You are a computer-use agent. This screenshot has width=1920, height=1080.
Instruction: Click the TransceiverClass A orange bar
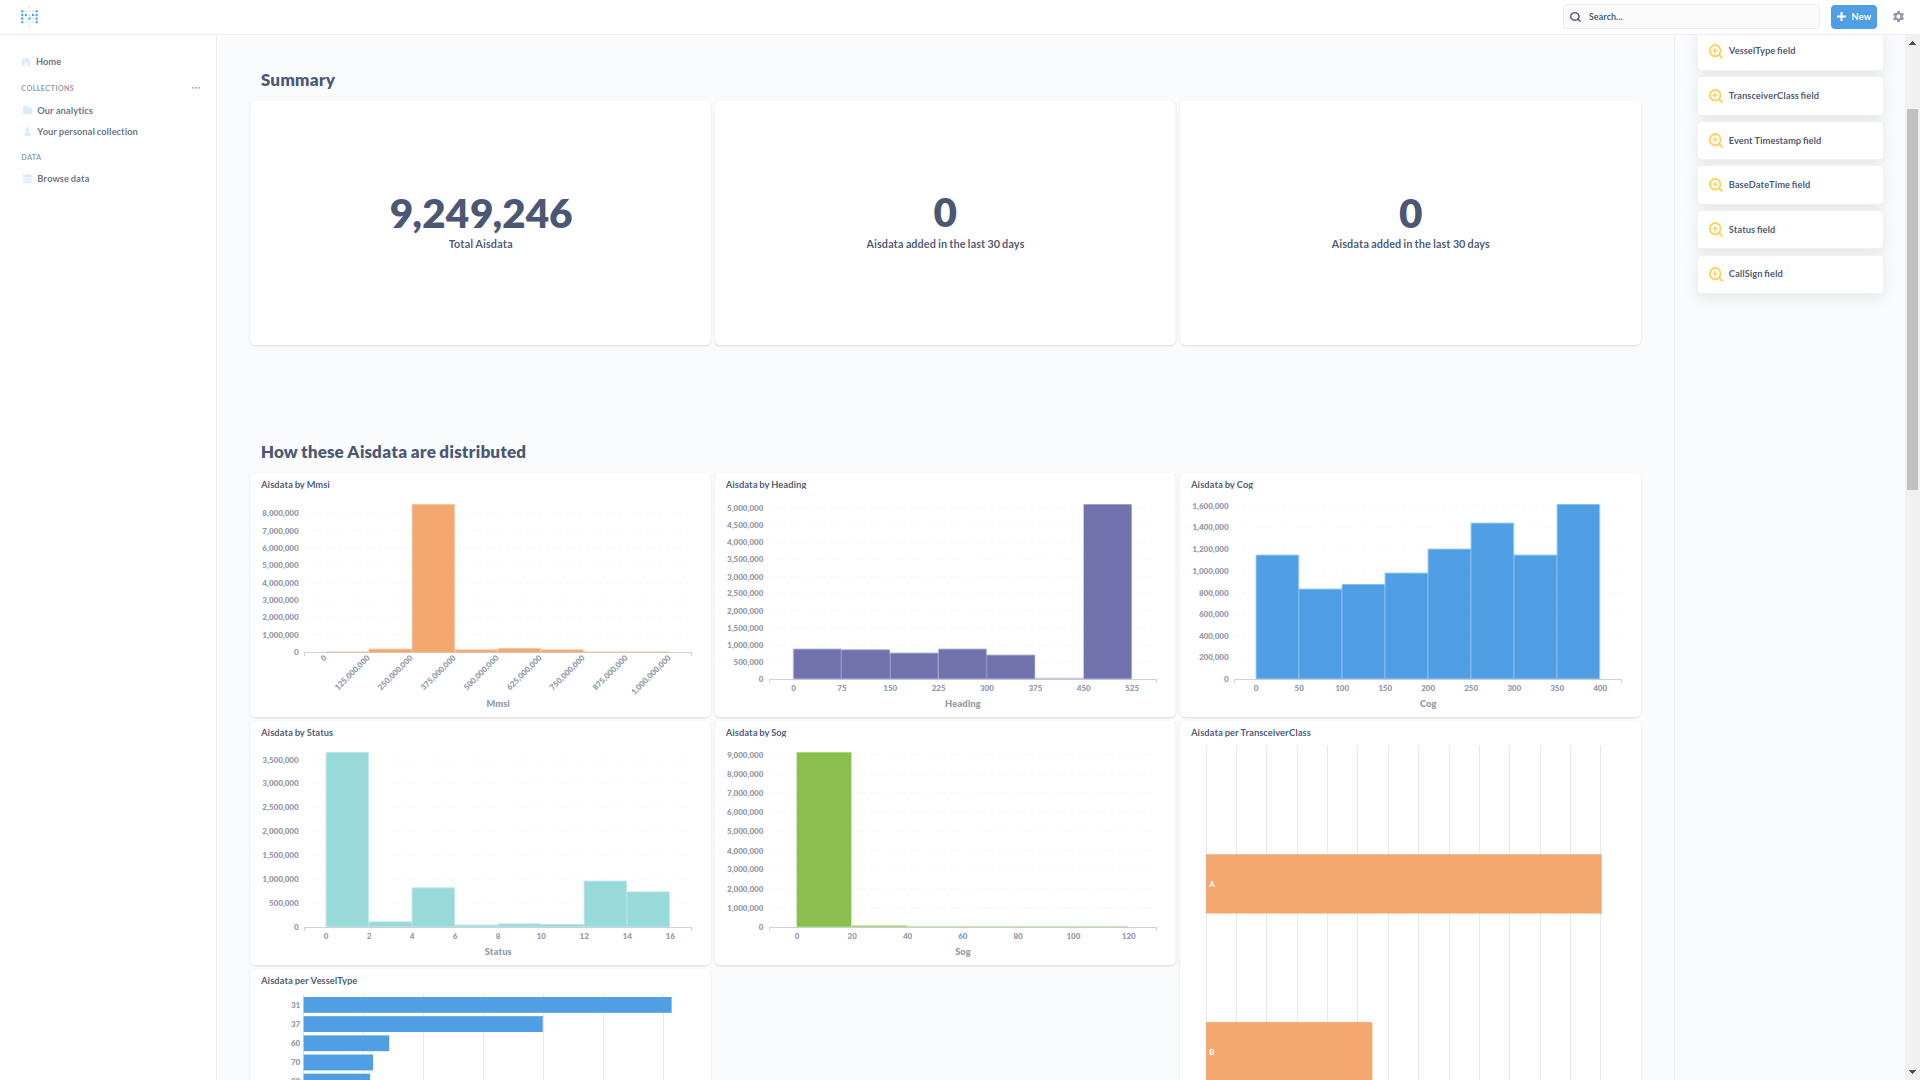click(x=1403, y=883)
